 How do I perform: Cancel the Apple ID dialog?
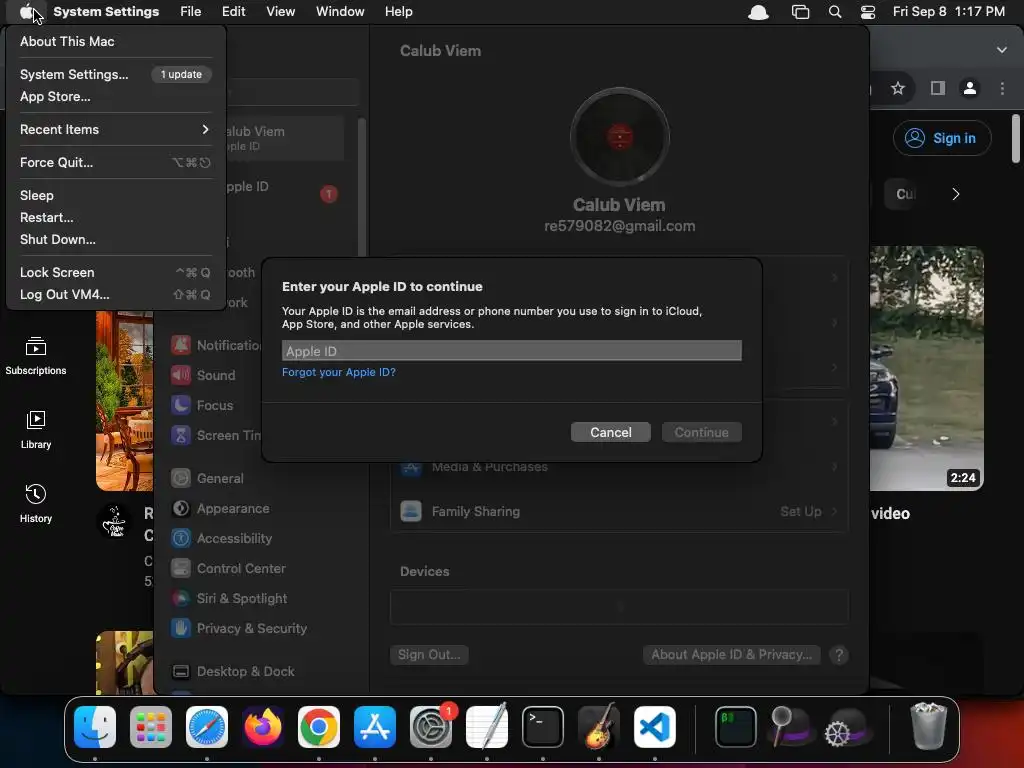coord(611,432)
